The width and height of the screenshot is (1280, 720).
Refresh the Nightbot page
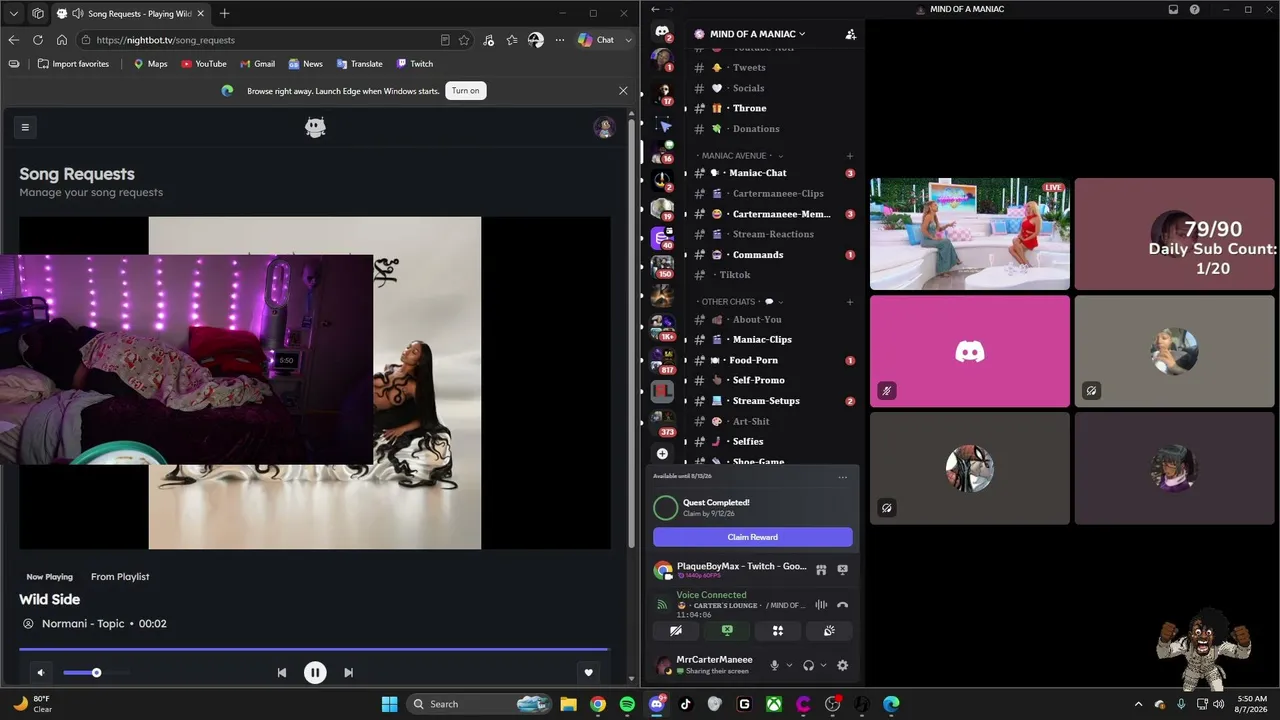[38, 40]
